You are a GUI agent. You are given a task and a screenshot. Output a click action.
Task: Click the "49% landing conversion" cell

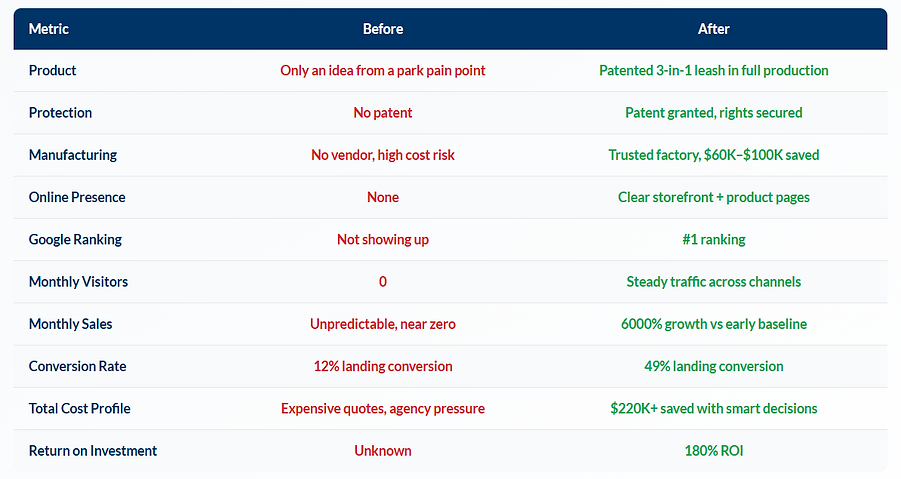click(713, 366)
